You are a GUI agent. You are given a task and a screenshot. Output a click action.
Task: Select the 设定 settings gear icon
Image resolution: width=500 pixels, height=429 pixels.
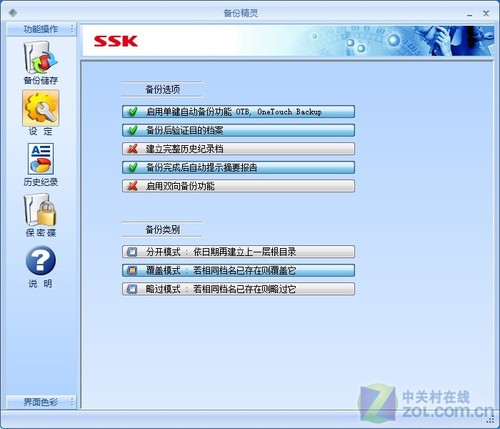click(41, 108)
